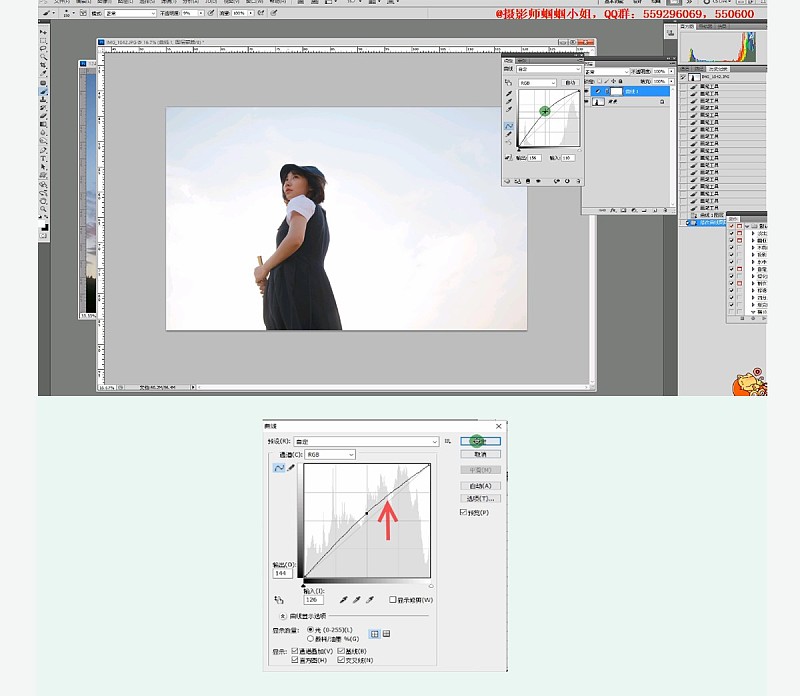Open brush panel toggle in options bar
Screen dimensions: 800x696
point(83,13)
